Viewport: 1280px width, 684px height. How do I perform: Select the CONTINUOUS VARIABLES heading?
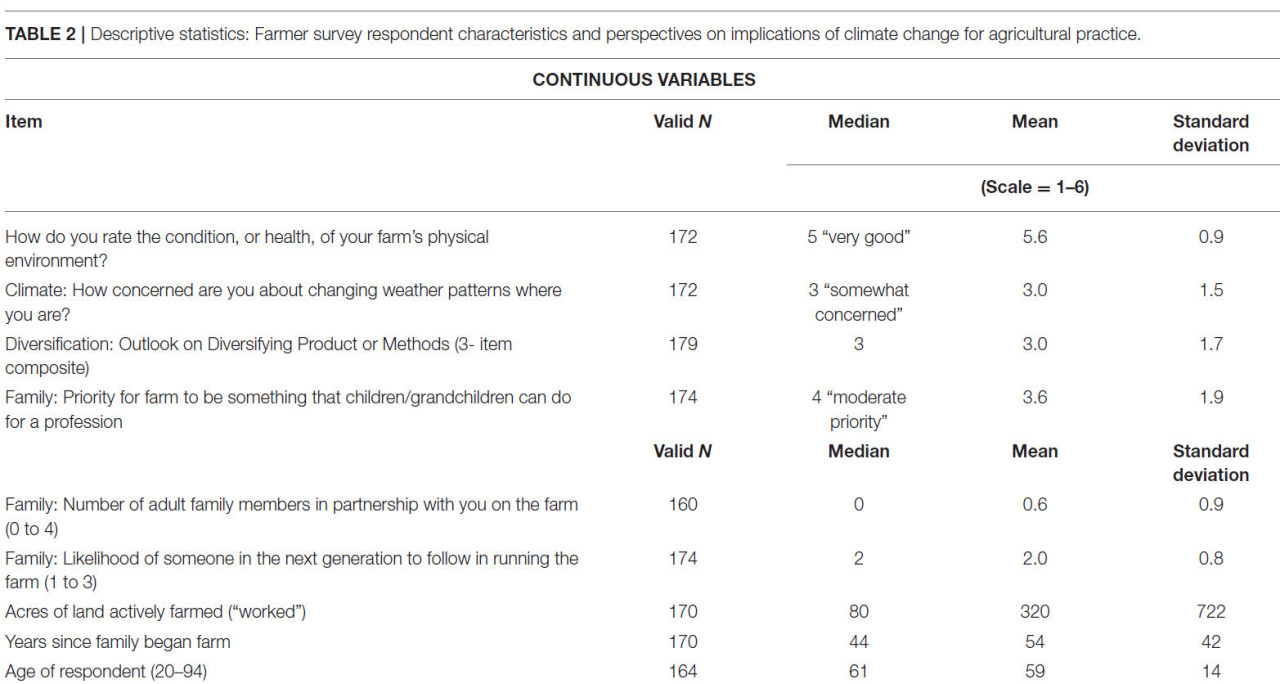[x=644, y=80]
